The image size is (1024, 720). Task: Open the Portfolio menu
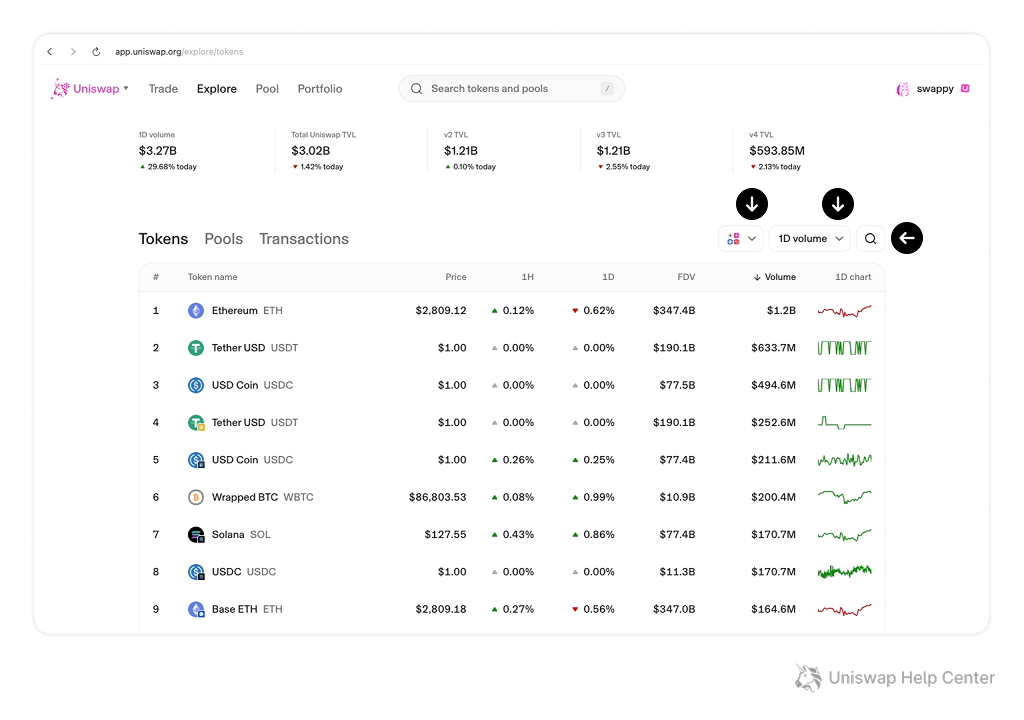click(320, 89)
